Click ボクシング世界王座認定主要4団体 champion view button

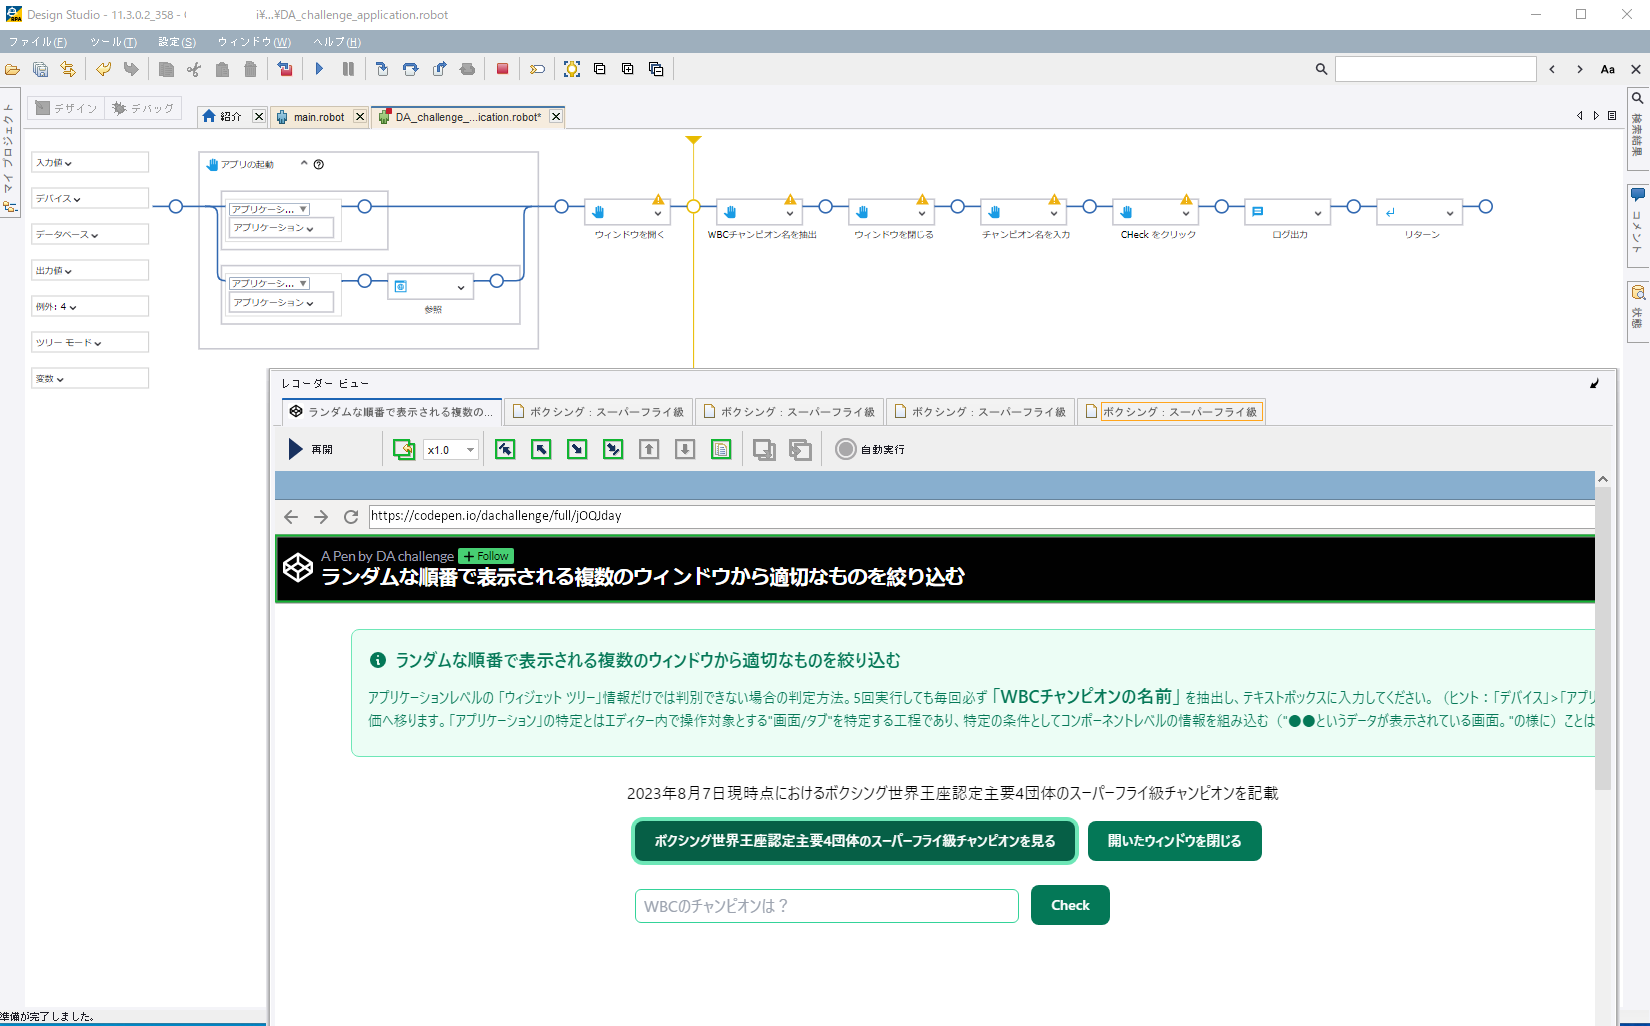pos(855,841)
